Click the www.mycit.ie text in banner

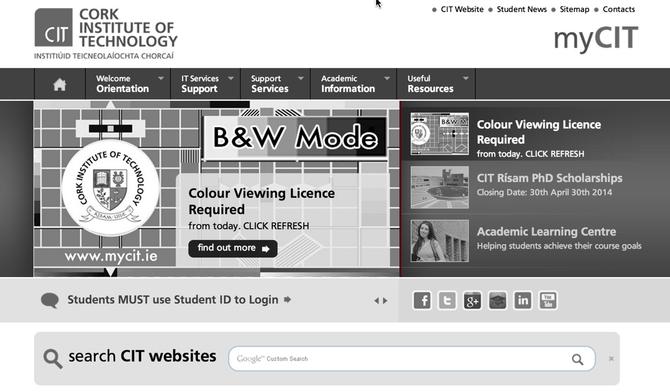point(111,256)
